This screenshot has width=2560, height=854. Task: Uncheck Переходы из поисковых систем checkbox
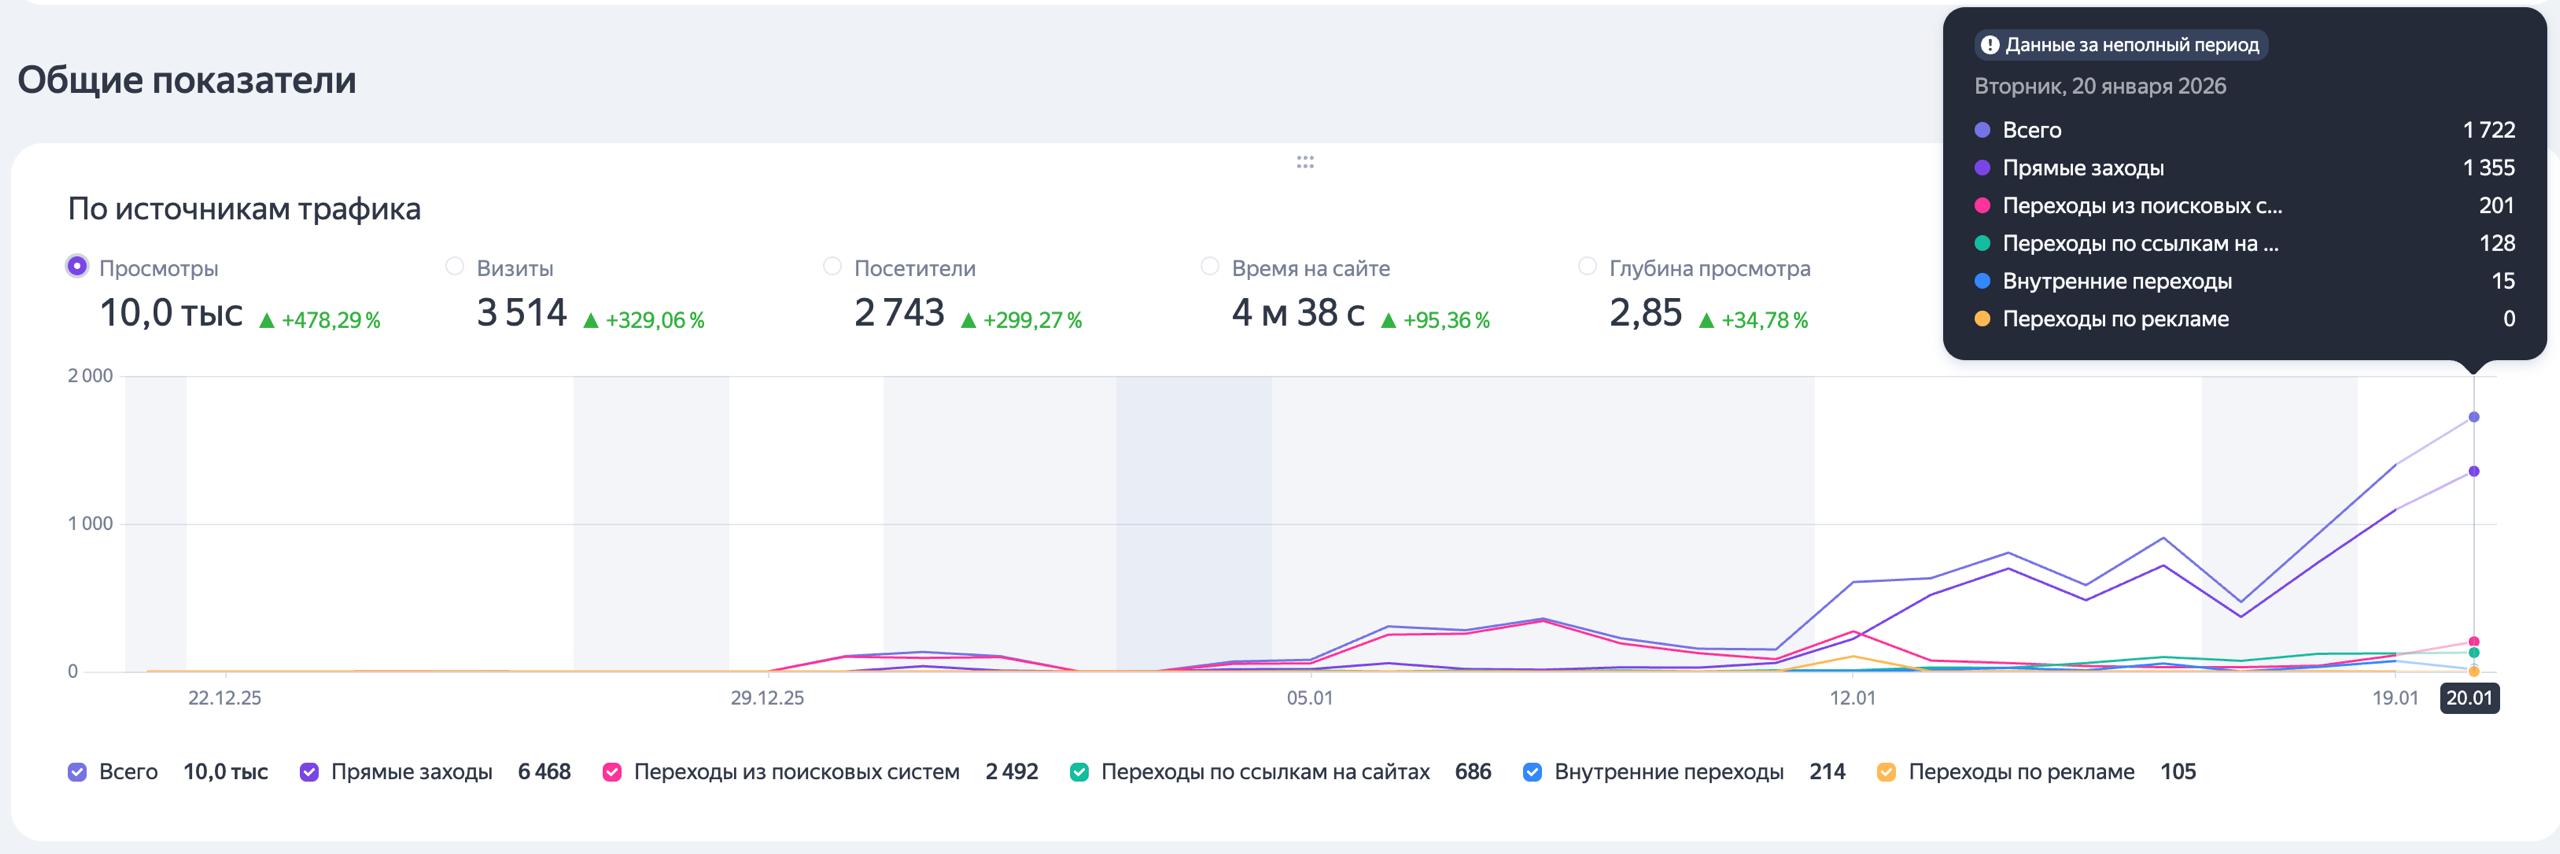pyautogui.click(x=612, y=772)
